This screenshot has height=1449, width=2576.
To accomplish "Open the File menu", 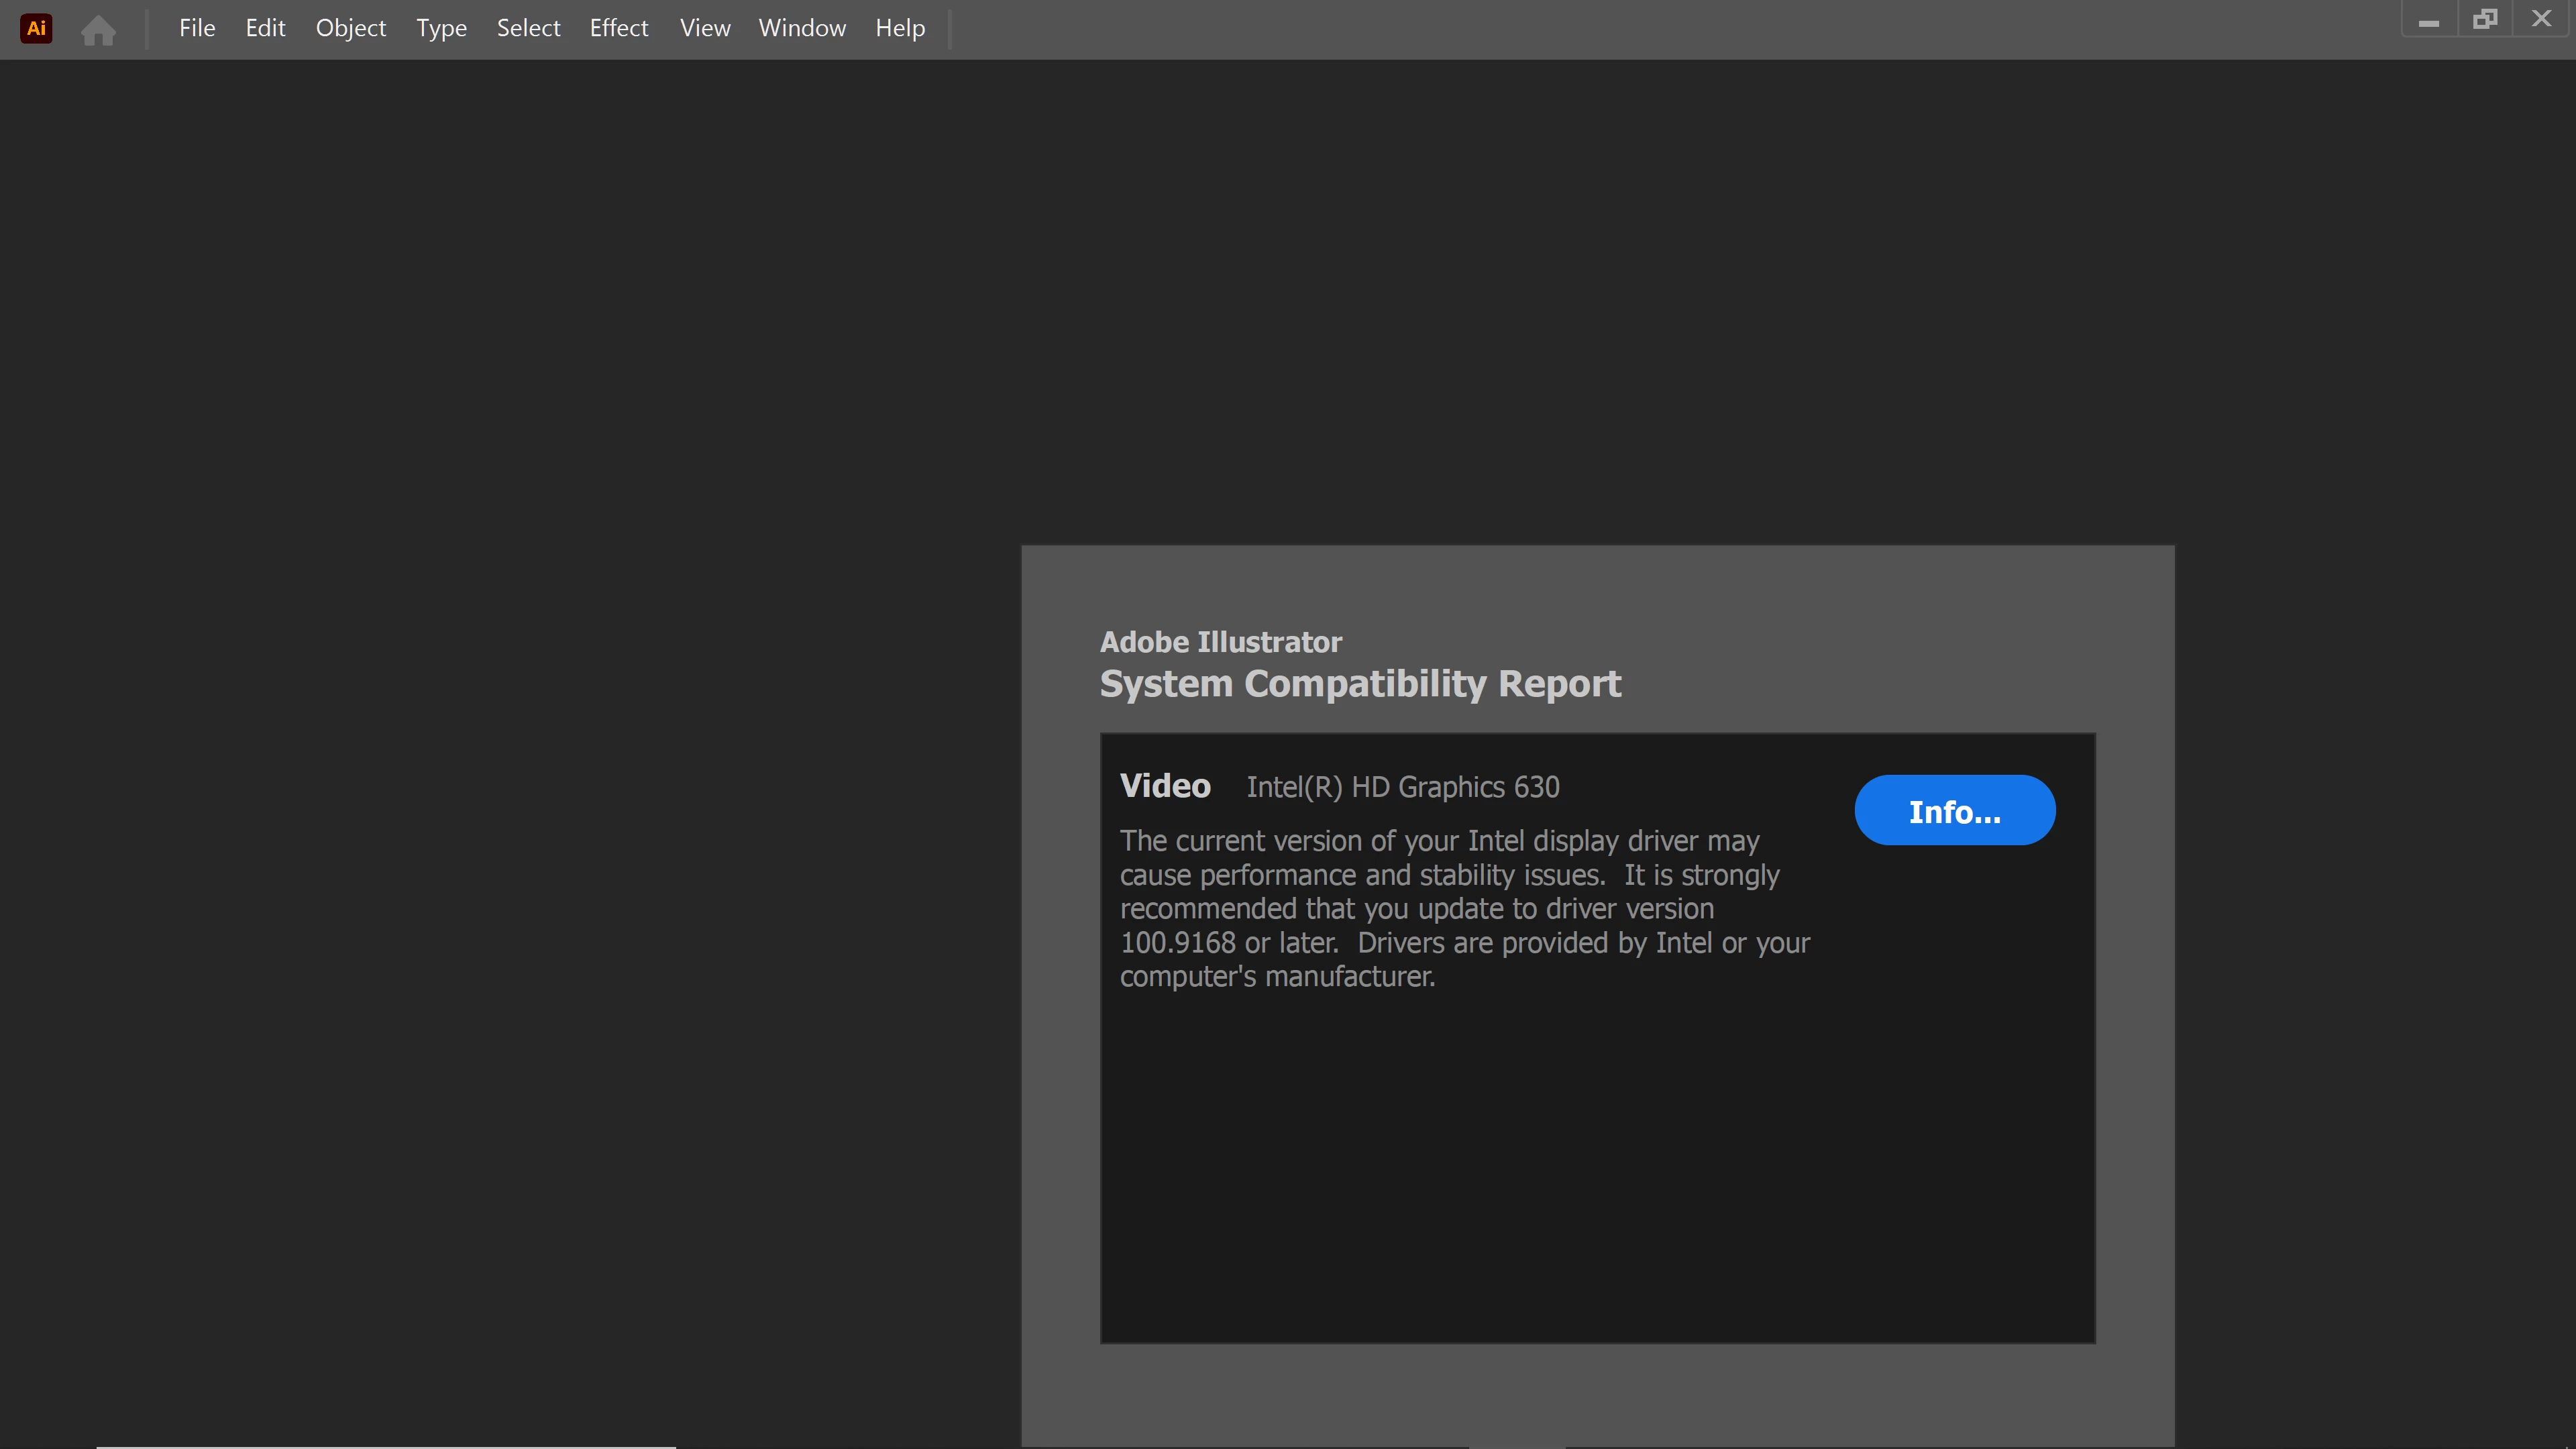I will tap(197, 28).
